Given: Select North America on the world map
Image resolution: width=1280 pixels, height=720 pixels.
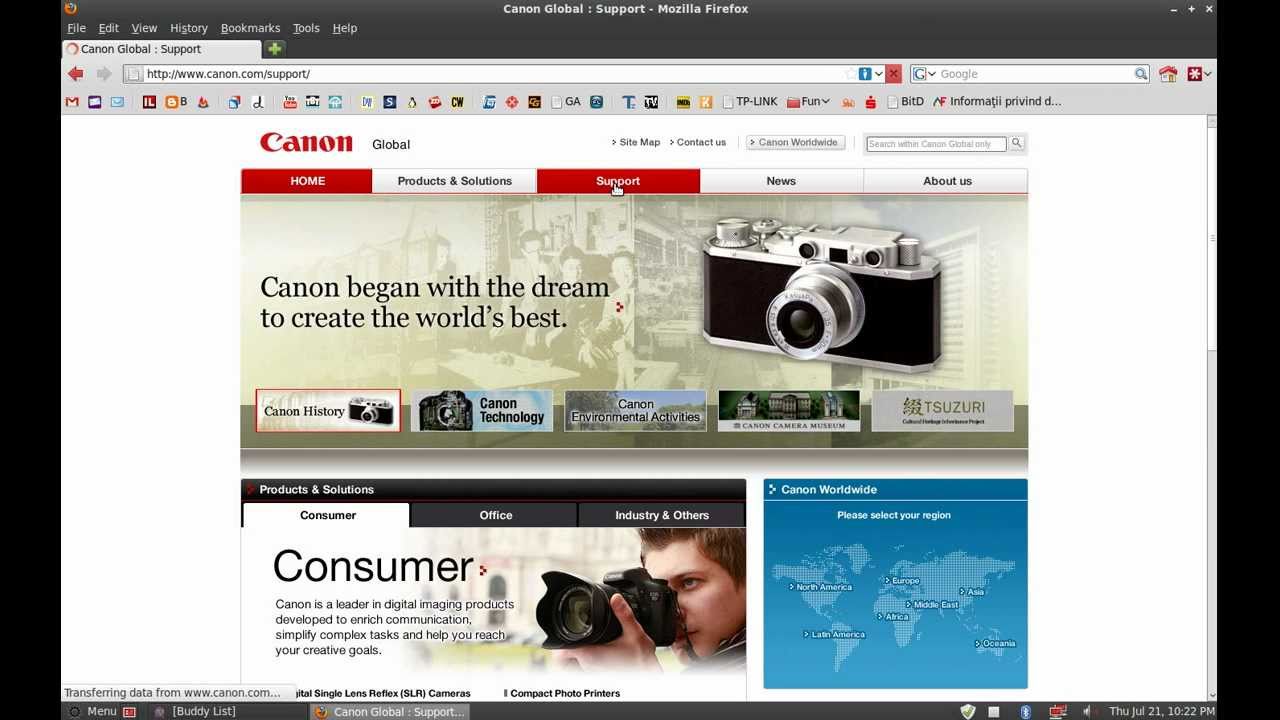Looking at the screenshot, I should click(x=821, y=587).
